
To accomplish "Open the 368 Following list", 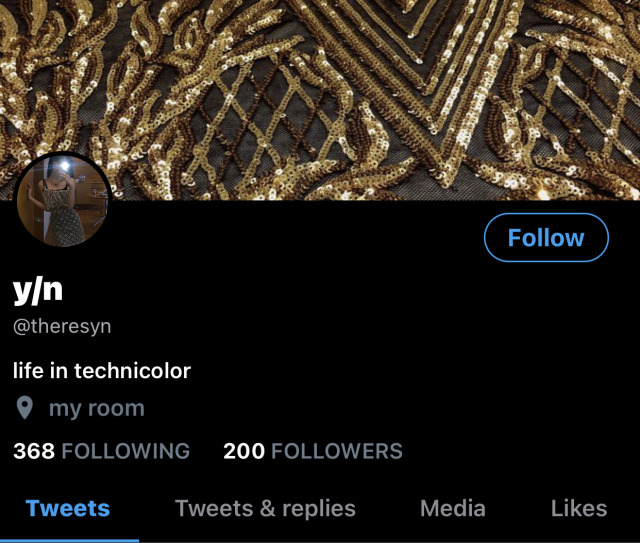I will point(101,451).
